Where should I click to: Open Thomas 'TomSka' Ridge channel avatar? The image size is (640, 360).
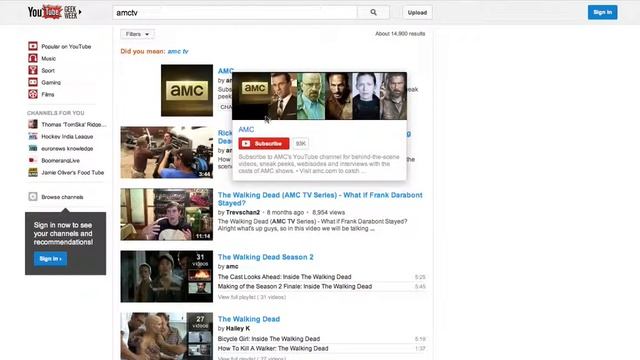33,124
